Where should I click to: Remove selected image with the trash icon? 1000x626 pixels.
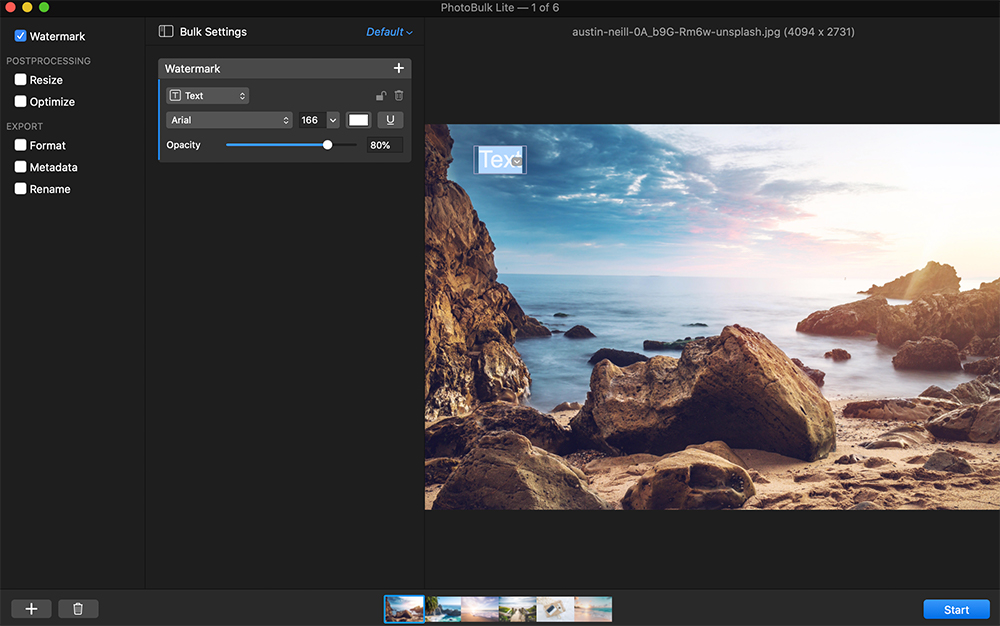[78, 608]
